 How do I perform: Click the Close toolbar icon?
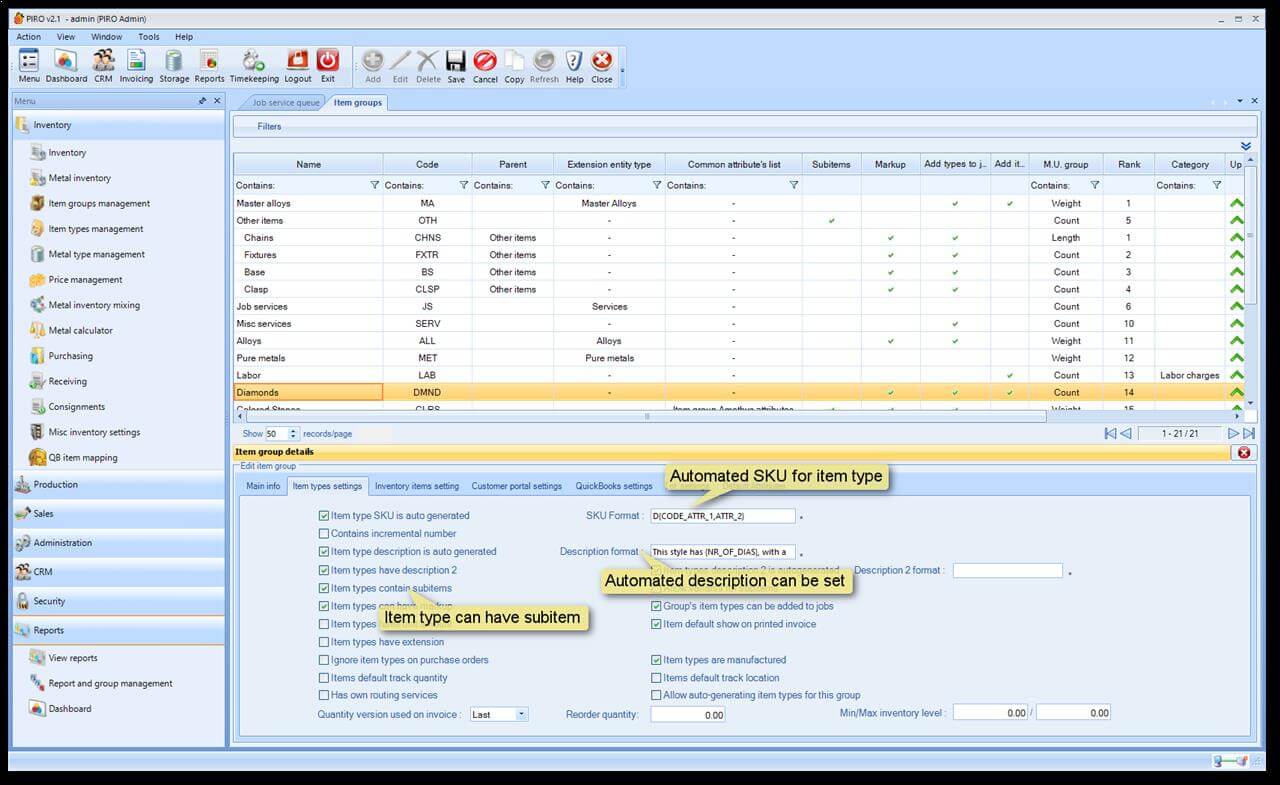[x=601, y=66]
